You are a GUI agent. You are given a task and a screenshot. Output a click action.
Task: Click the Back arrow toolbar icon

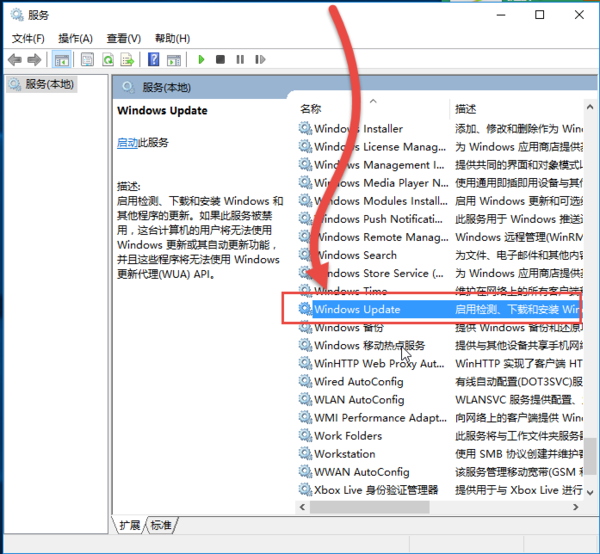pyautogui.click(x=15, y=60)
